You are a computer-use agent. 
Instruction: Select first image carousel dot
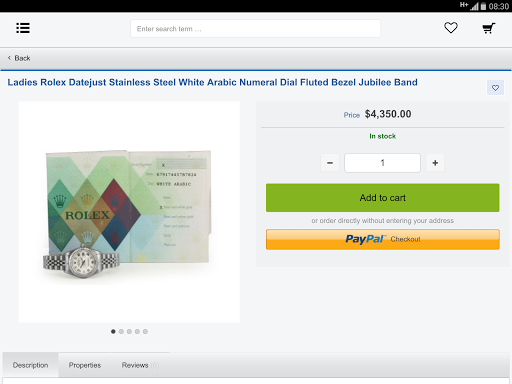(x=113, y=331)
